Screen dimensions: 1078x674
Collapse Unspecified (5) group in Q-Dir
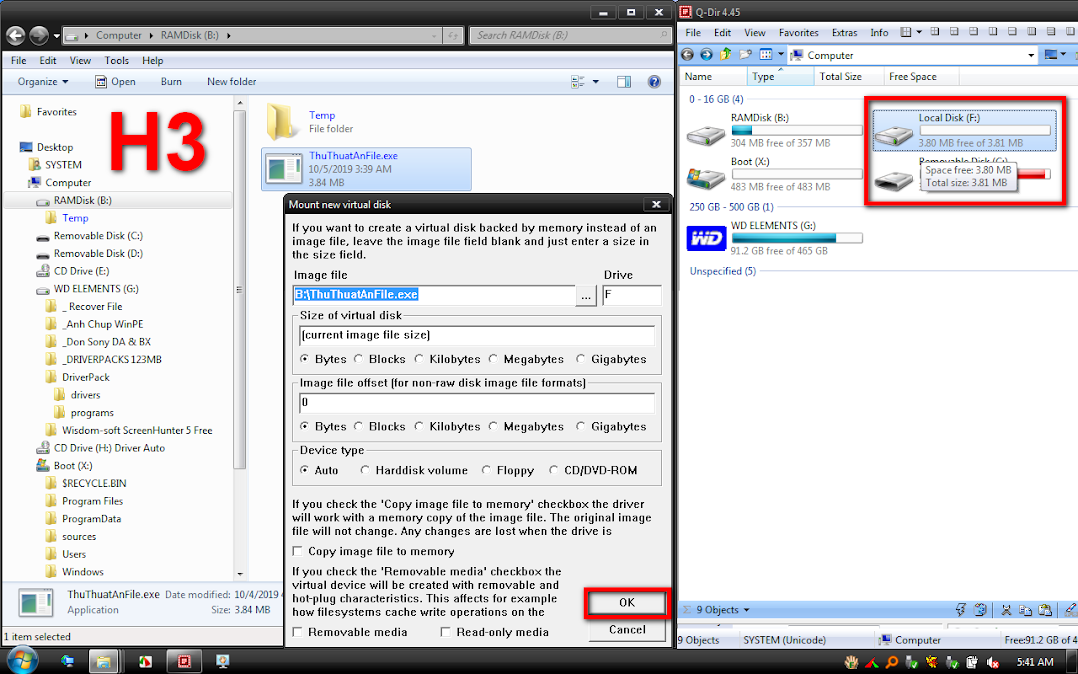coord(722,271)
